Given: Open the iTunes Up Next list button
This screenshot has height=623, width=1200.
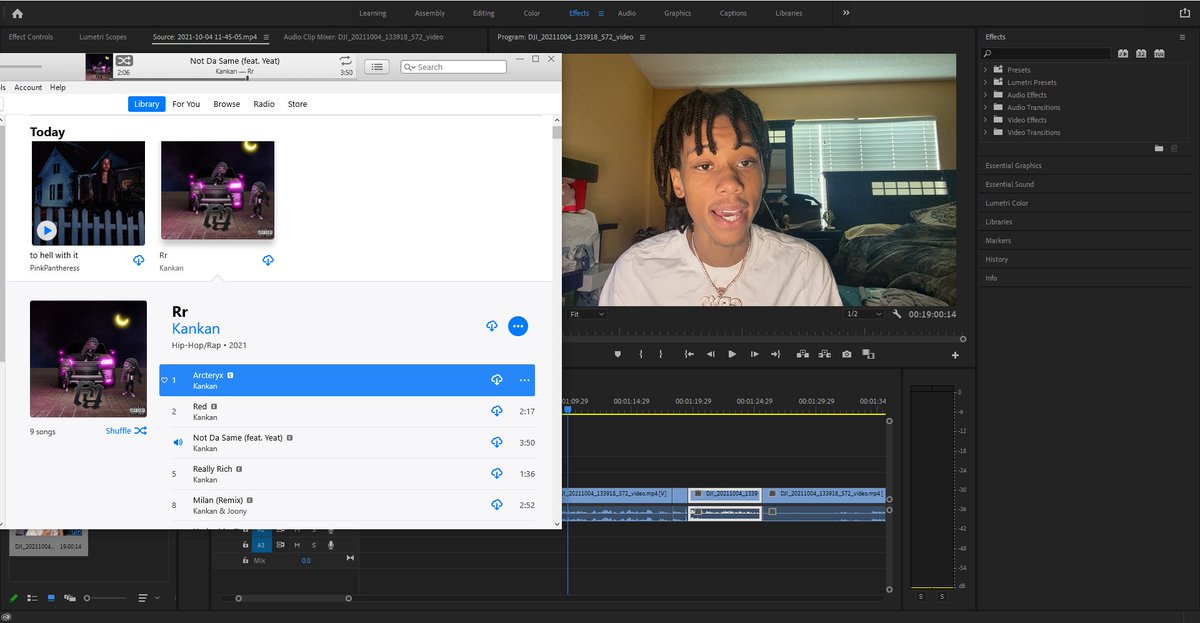Looking at the screenshot, I should tap(376, 67).
